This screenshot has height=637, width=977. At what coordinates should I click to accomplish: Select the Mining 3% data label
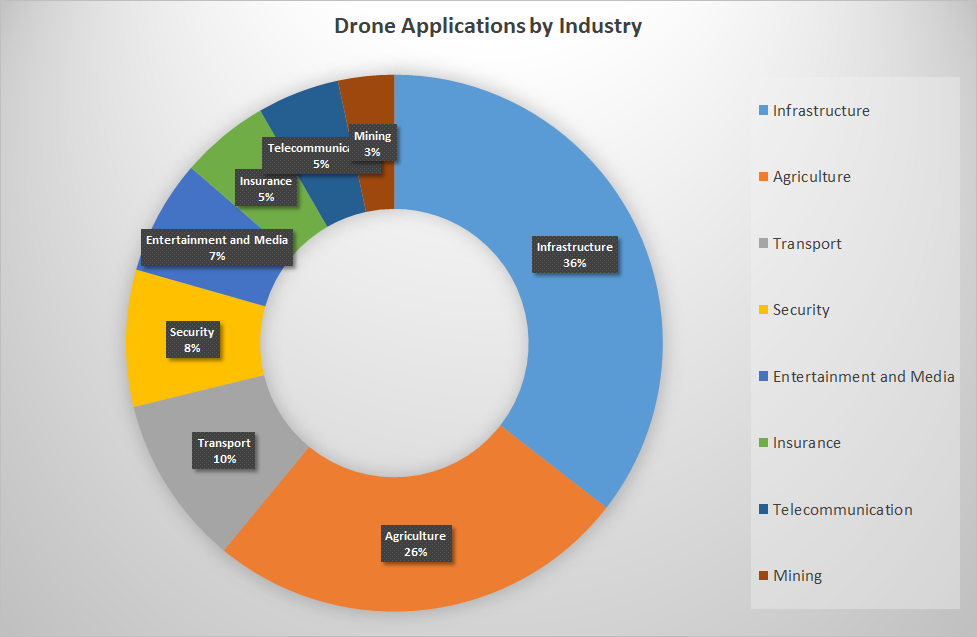coord(373,142)
